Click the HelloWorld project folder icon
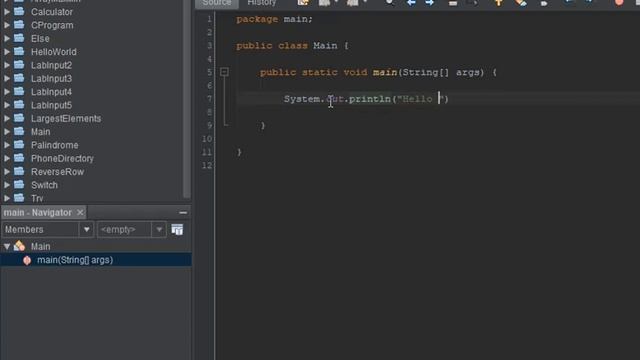 click(19, 51)
